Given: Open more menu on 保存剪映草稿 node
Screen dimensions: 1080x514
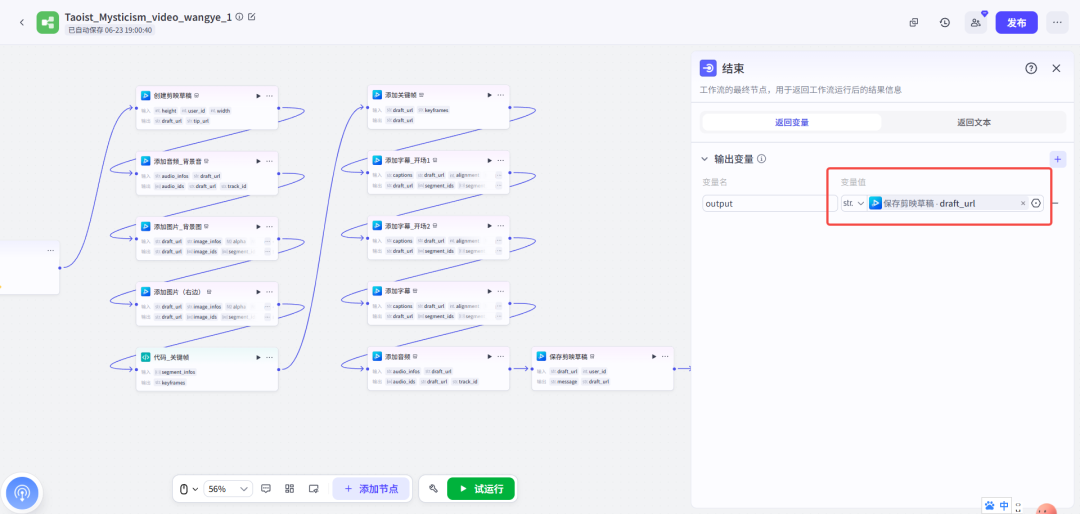Looking at the screenshot, I should (665, 356).
